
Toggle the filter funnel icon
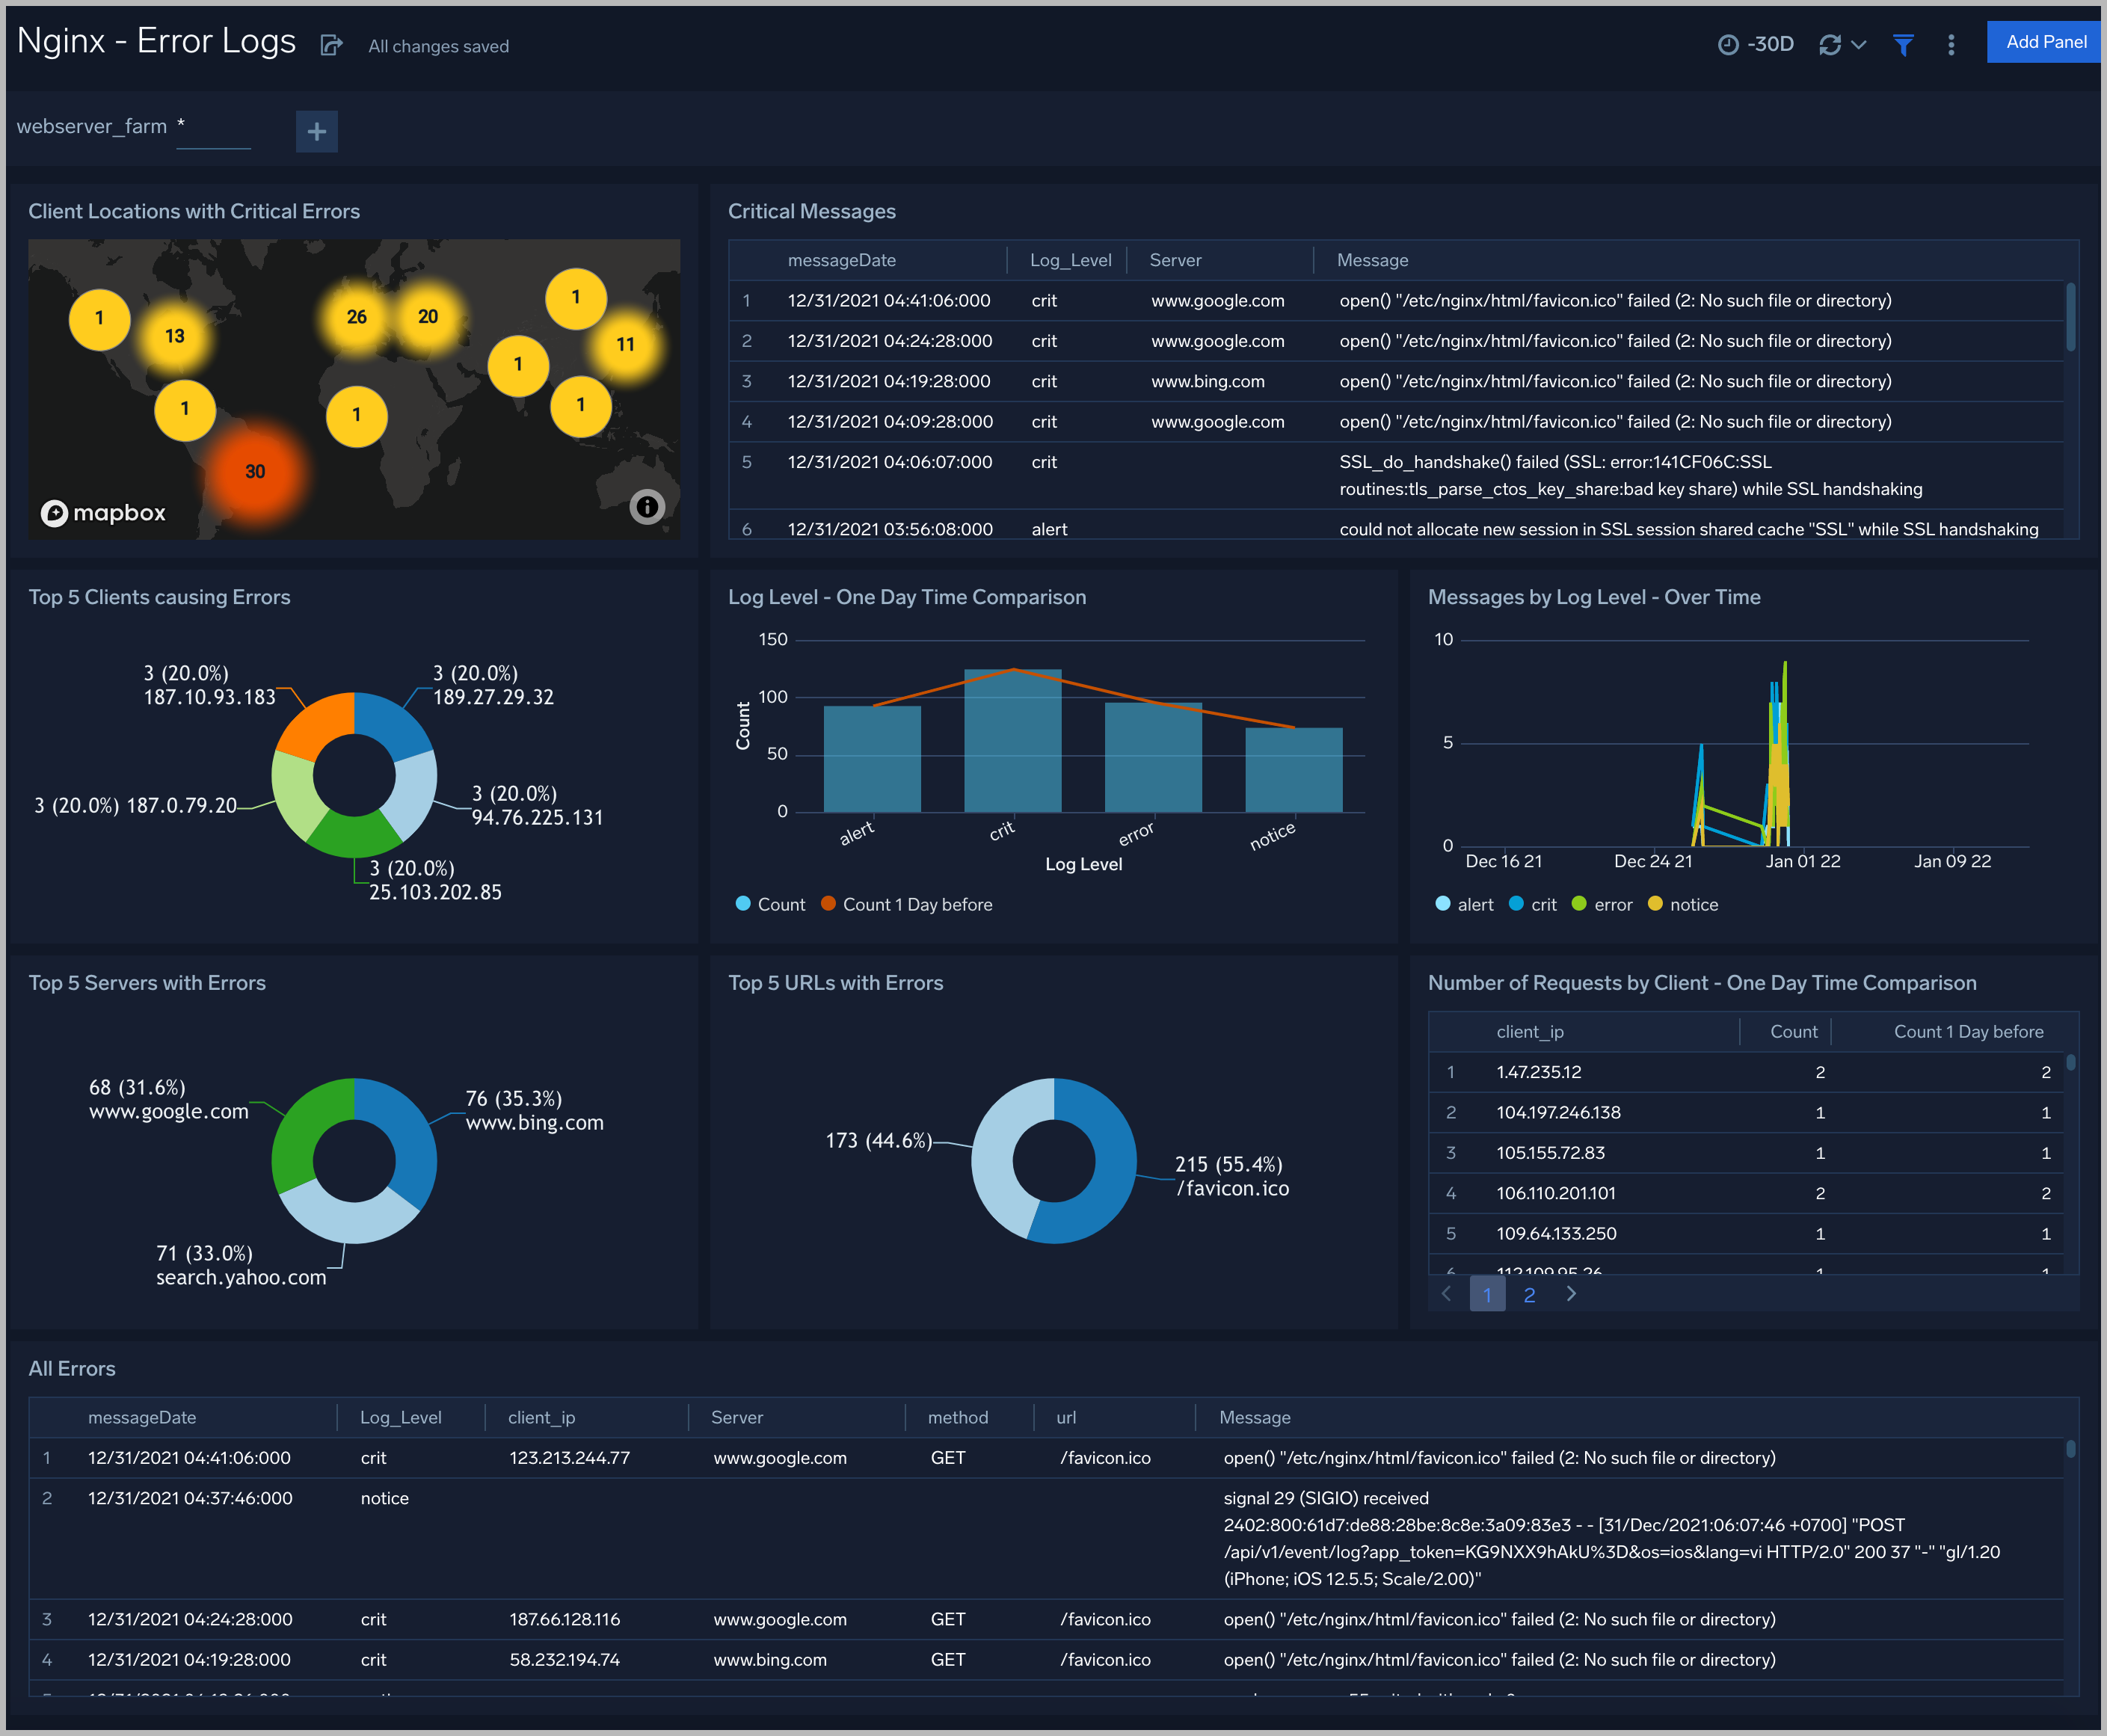pyautogui.click(x=1903, y=44)
